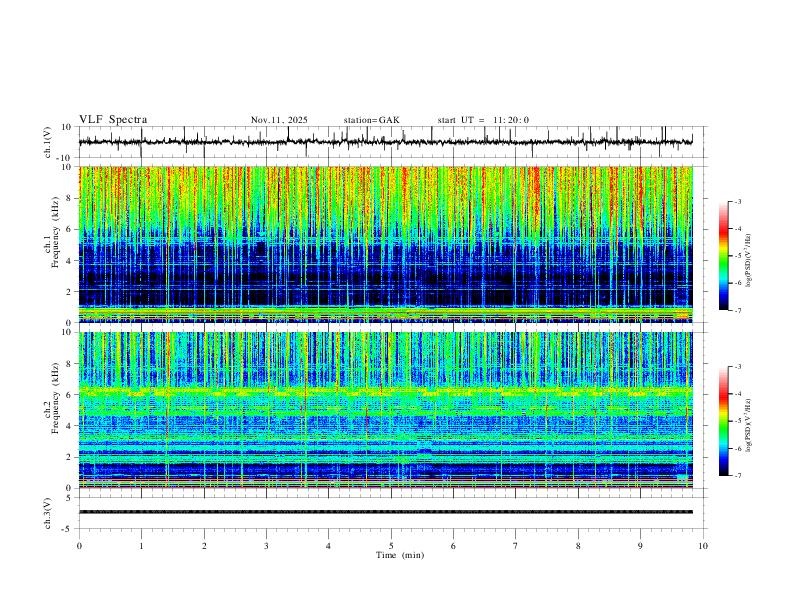Click the "station=GAK" label
Image resolution: width=792 pixels, height=612 pixels.
pyautogui.click(x=371, y=120)
